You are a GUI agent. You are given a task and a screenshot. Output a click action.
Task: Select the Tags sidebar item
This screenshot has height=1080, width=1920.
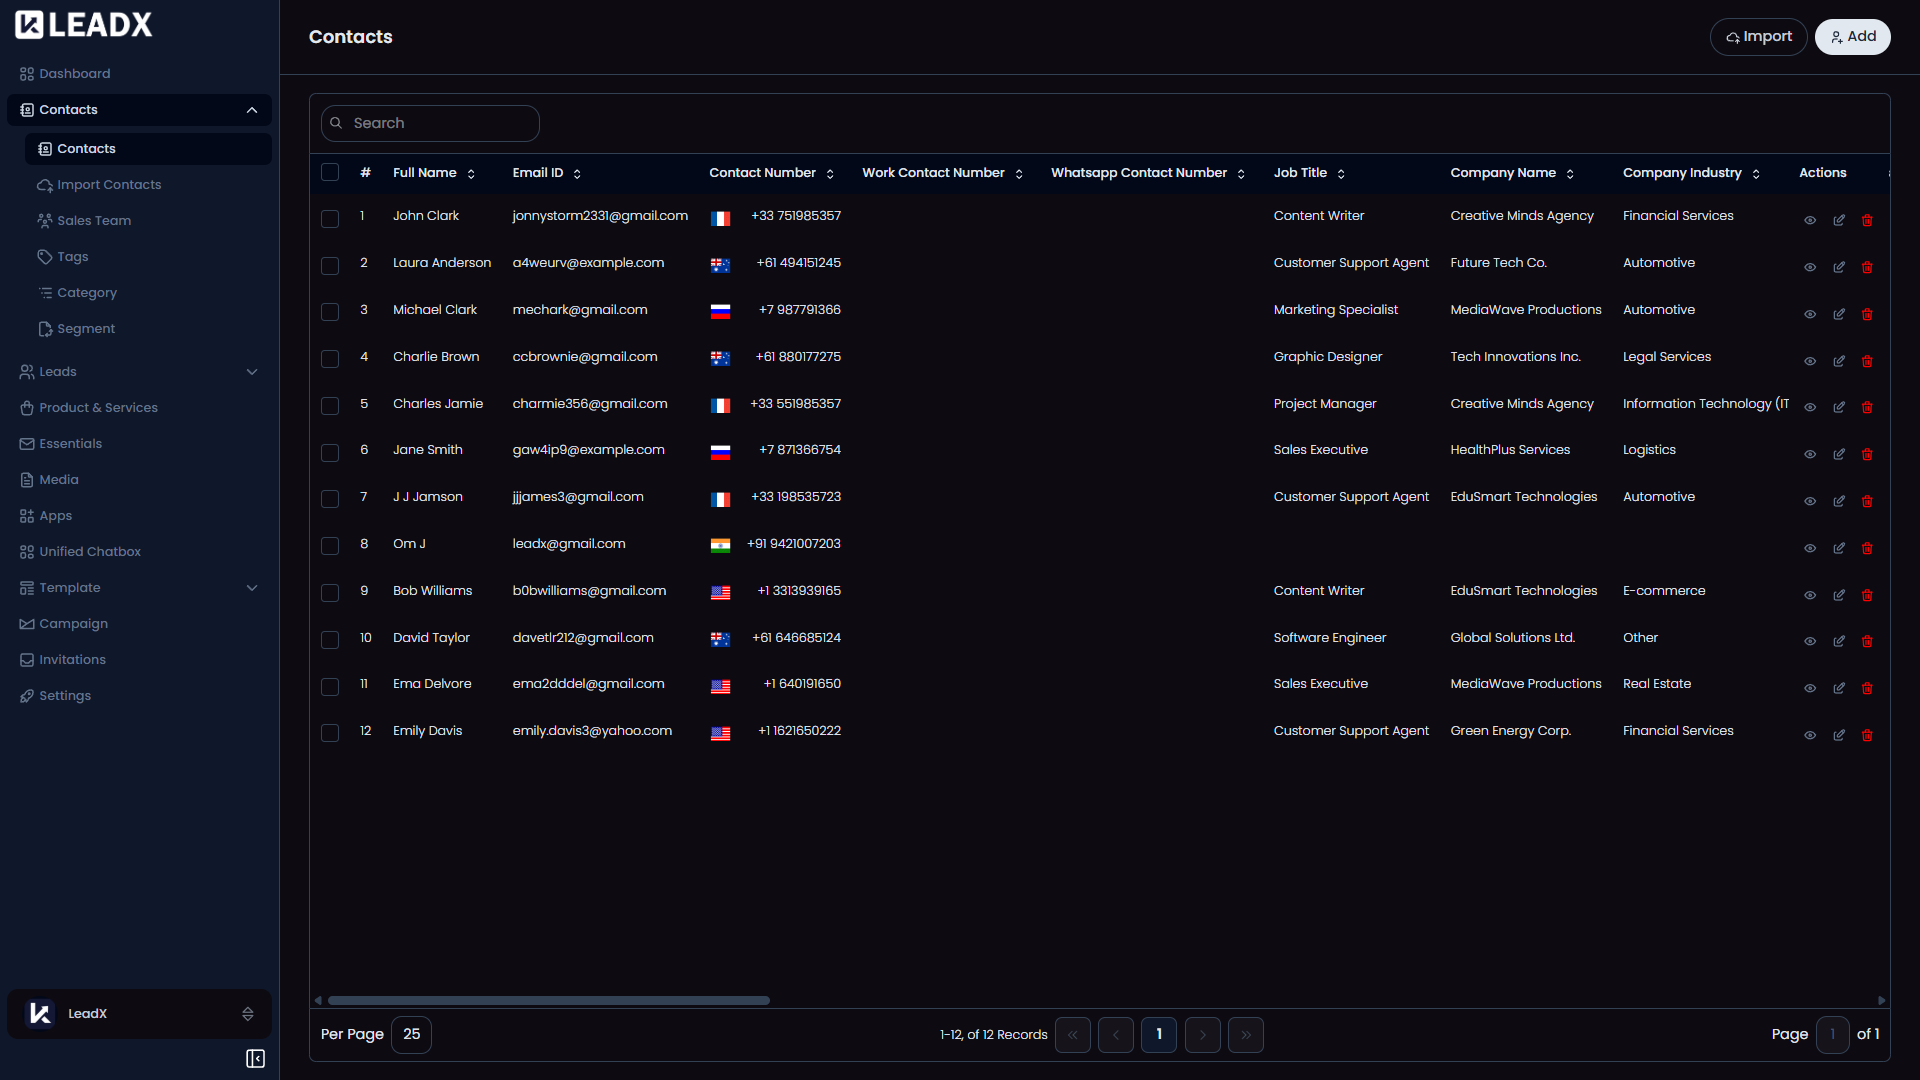pos(72,256)
